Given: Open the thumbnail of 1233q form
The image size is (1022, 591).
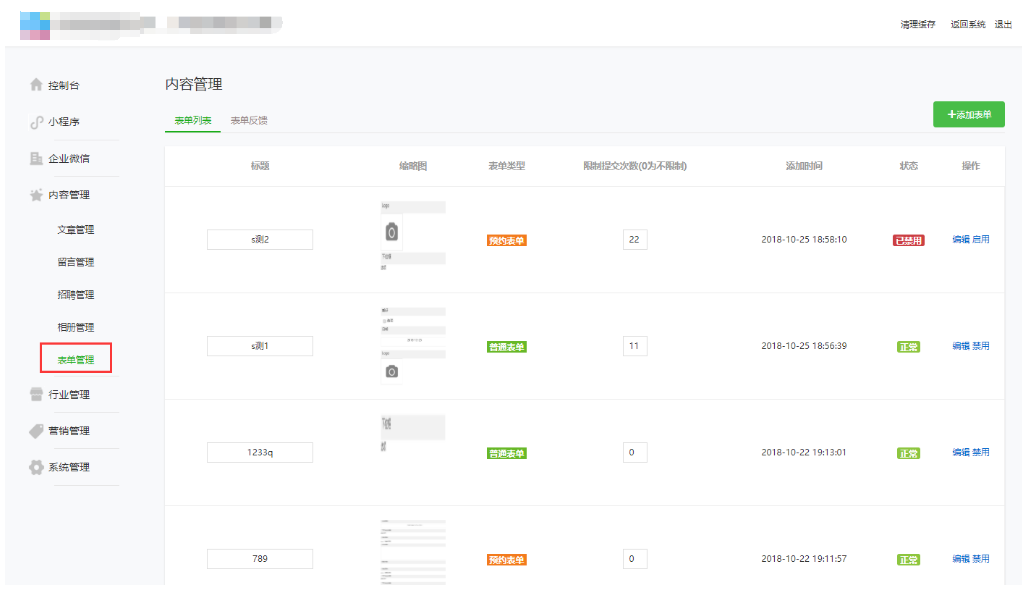Looking at the screenshot, I should tap(413, 433).
